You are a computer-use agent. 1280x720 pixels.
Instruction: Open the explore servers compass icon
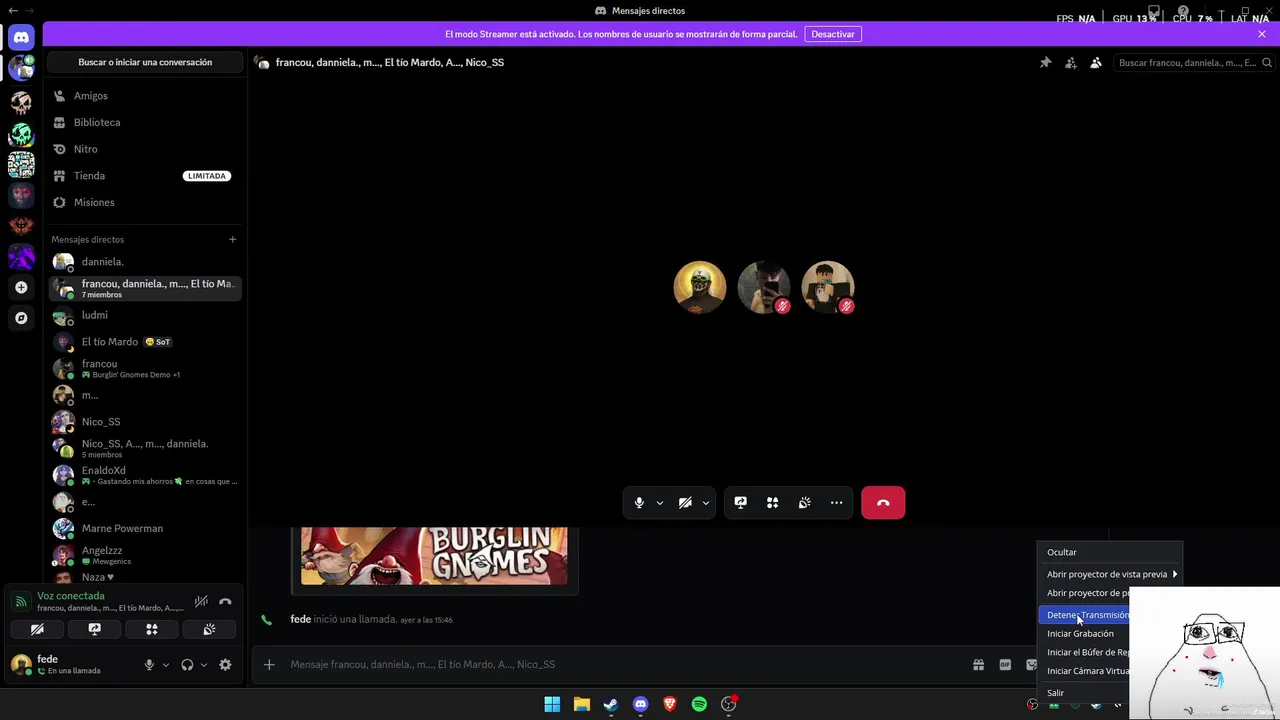21,318
